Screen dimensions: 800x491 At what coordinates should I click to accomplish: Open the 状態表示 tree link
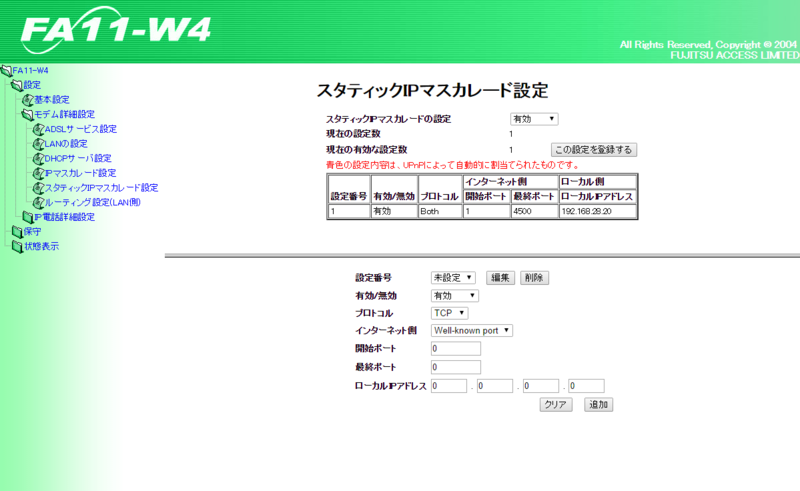pyautogui.click(x=42, y=246)
